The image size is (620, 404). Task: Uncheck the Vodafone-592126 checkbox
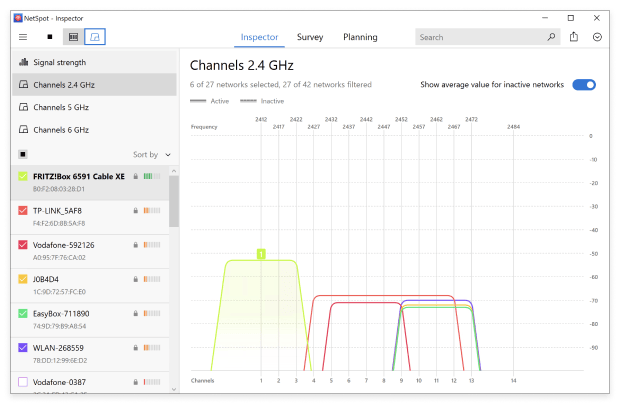pos(23,245)
